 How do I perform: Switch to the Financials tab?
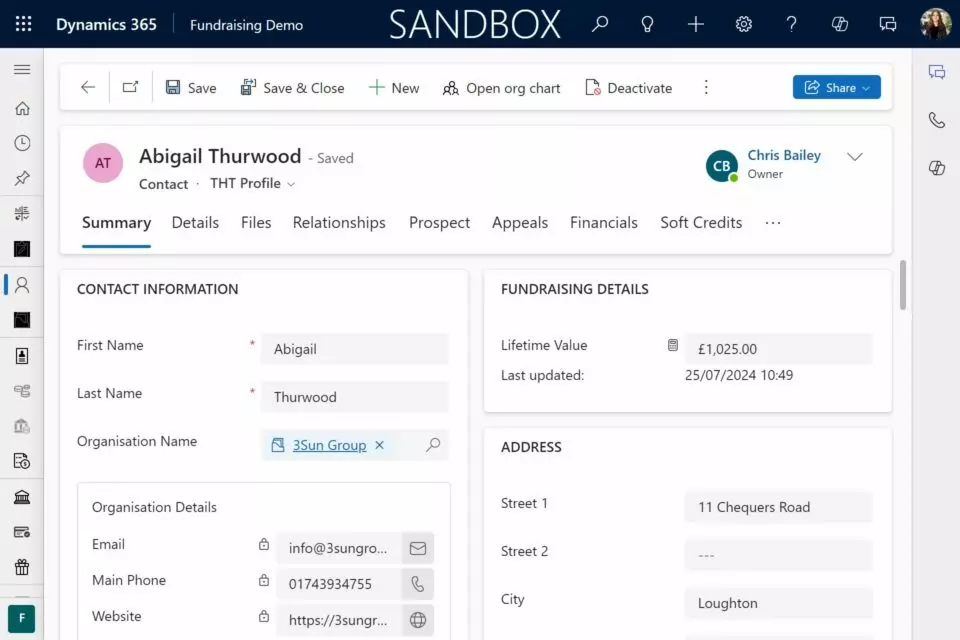point(603,223)
